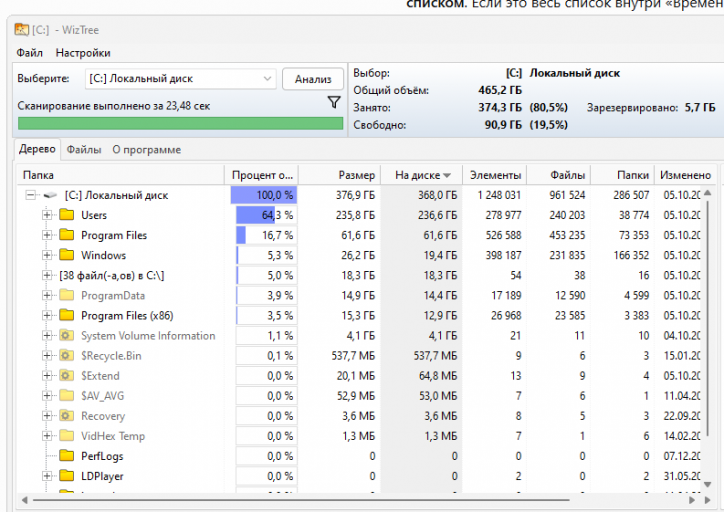Viewport: 724px width, 512px height.
Task: Collapse the [C:] Локальный диск root node
Action: coord(30,195)
